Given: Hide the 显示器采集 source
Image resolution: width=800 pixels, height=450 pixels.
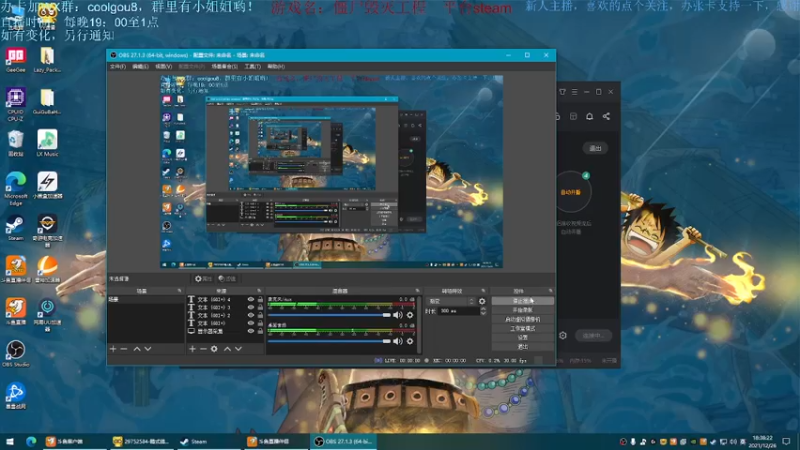Looking at the screenshot, I should [251, 331].
